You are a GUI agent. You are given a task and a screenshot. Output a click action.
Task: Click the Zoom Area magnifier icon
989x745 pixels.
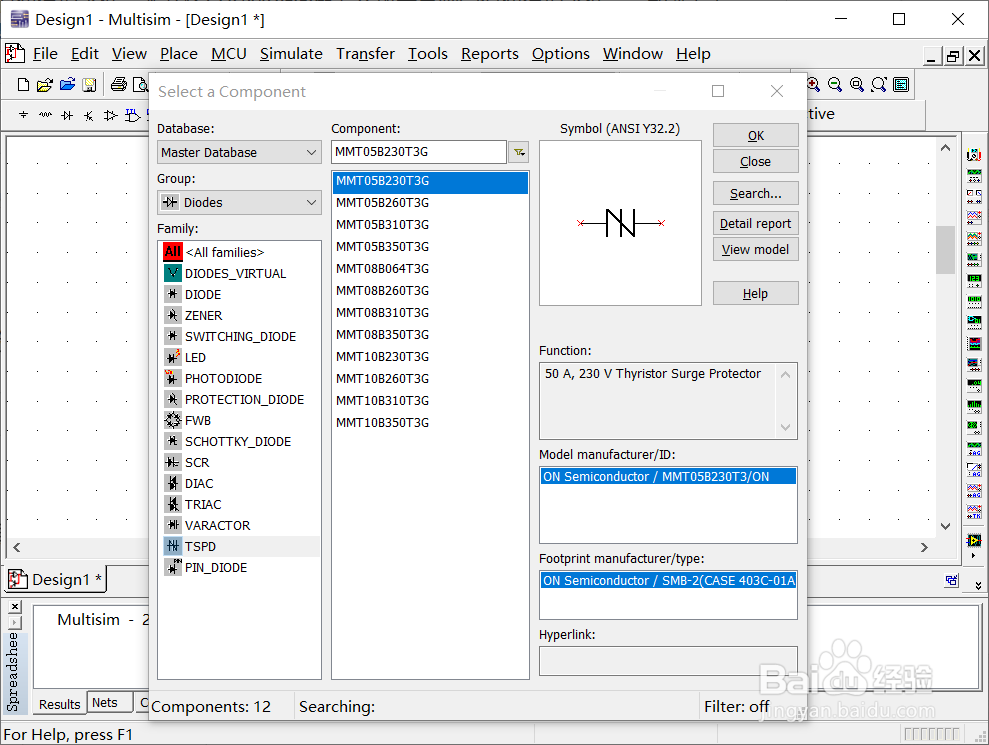[x=857, y=85]
